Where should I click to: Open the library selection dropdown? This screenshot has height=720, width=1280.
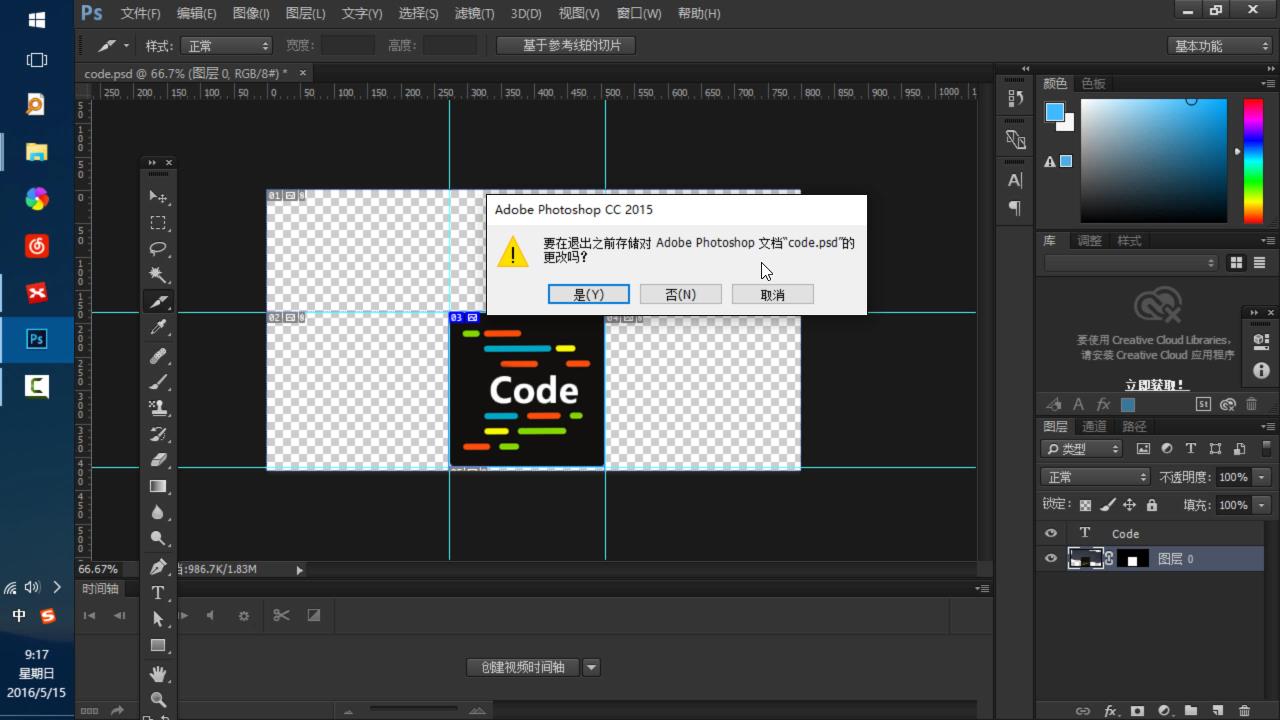1131,262
